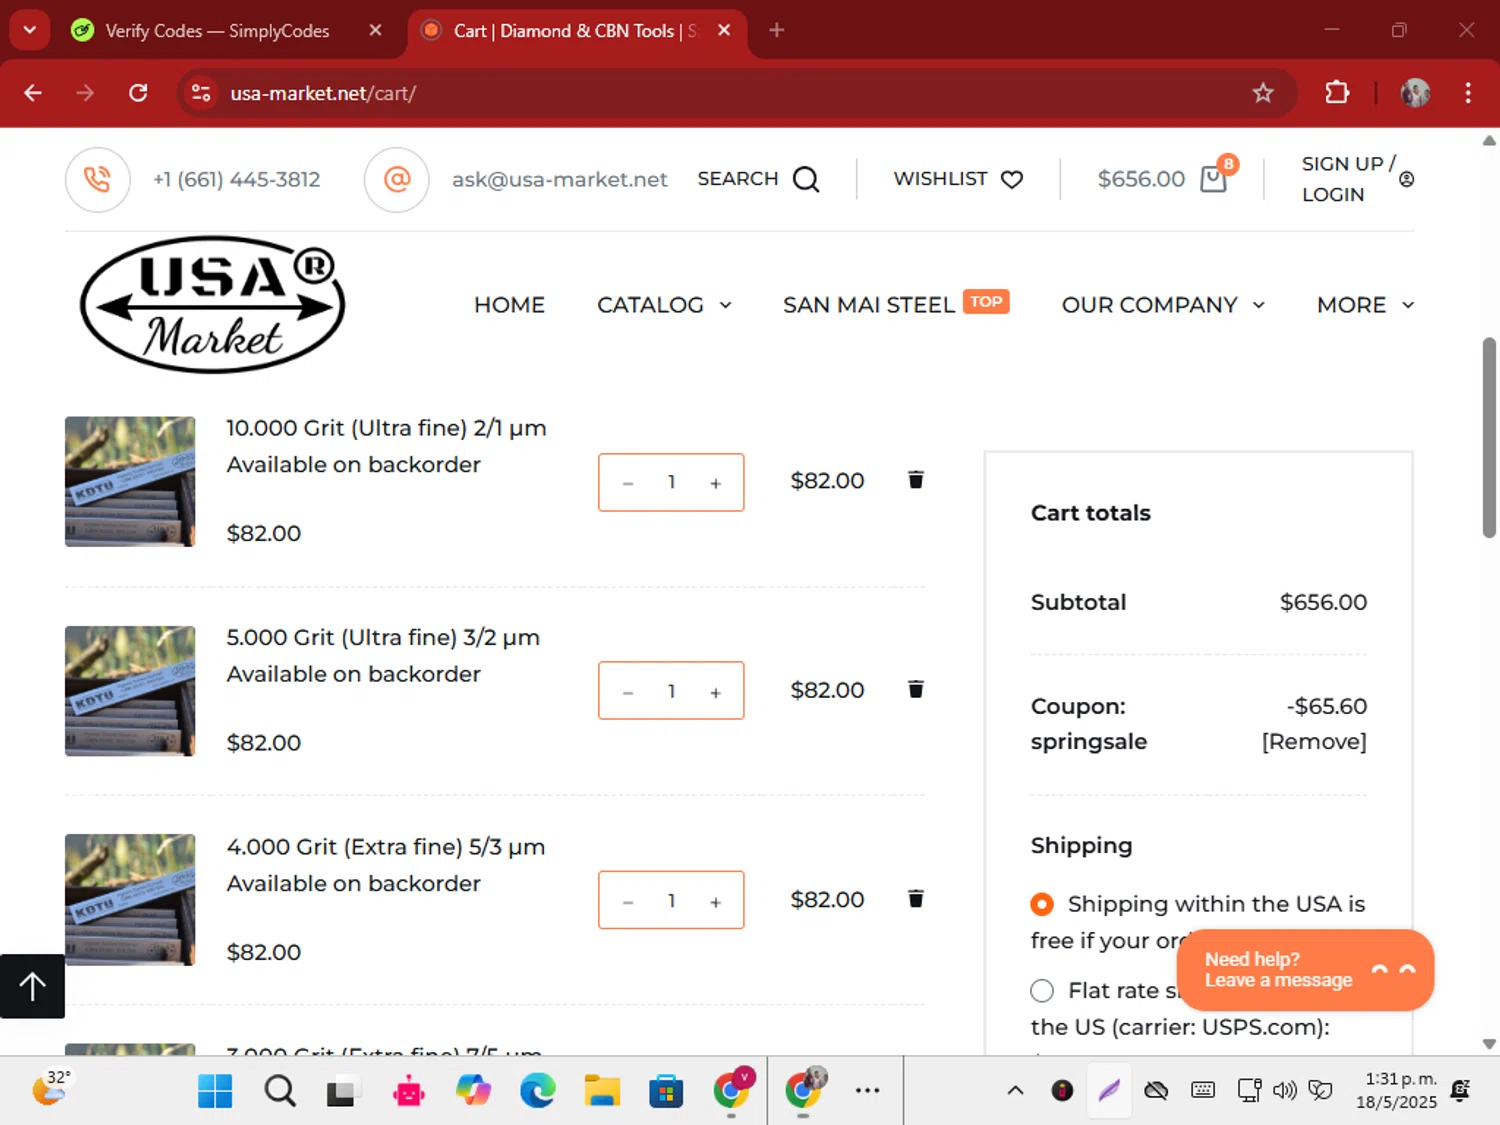Screen dimensions: 1500x1125
Task: Select Flat rate shipping radio option
Action: click(1042, 990)
